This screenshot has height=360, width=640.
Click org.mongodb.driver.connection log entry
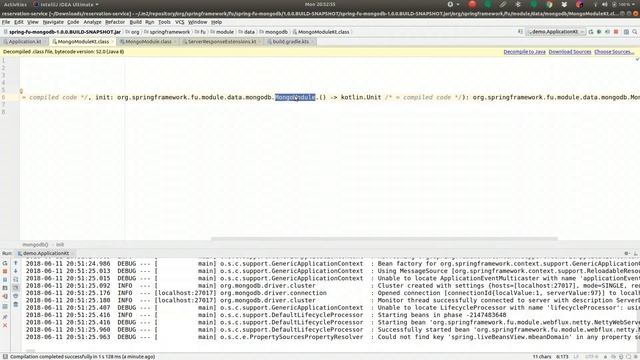[273, 293]
